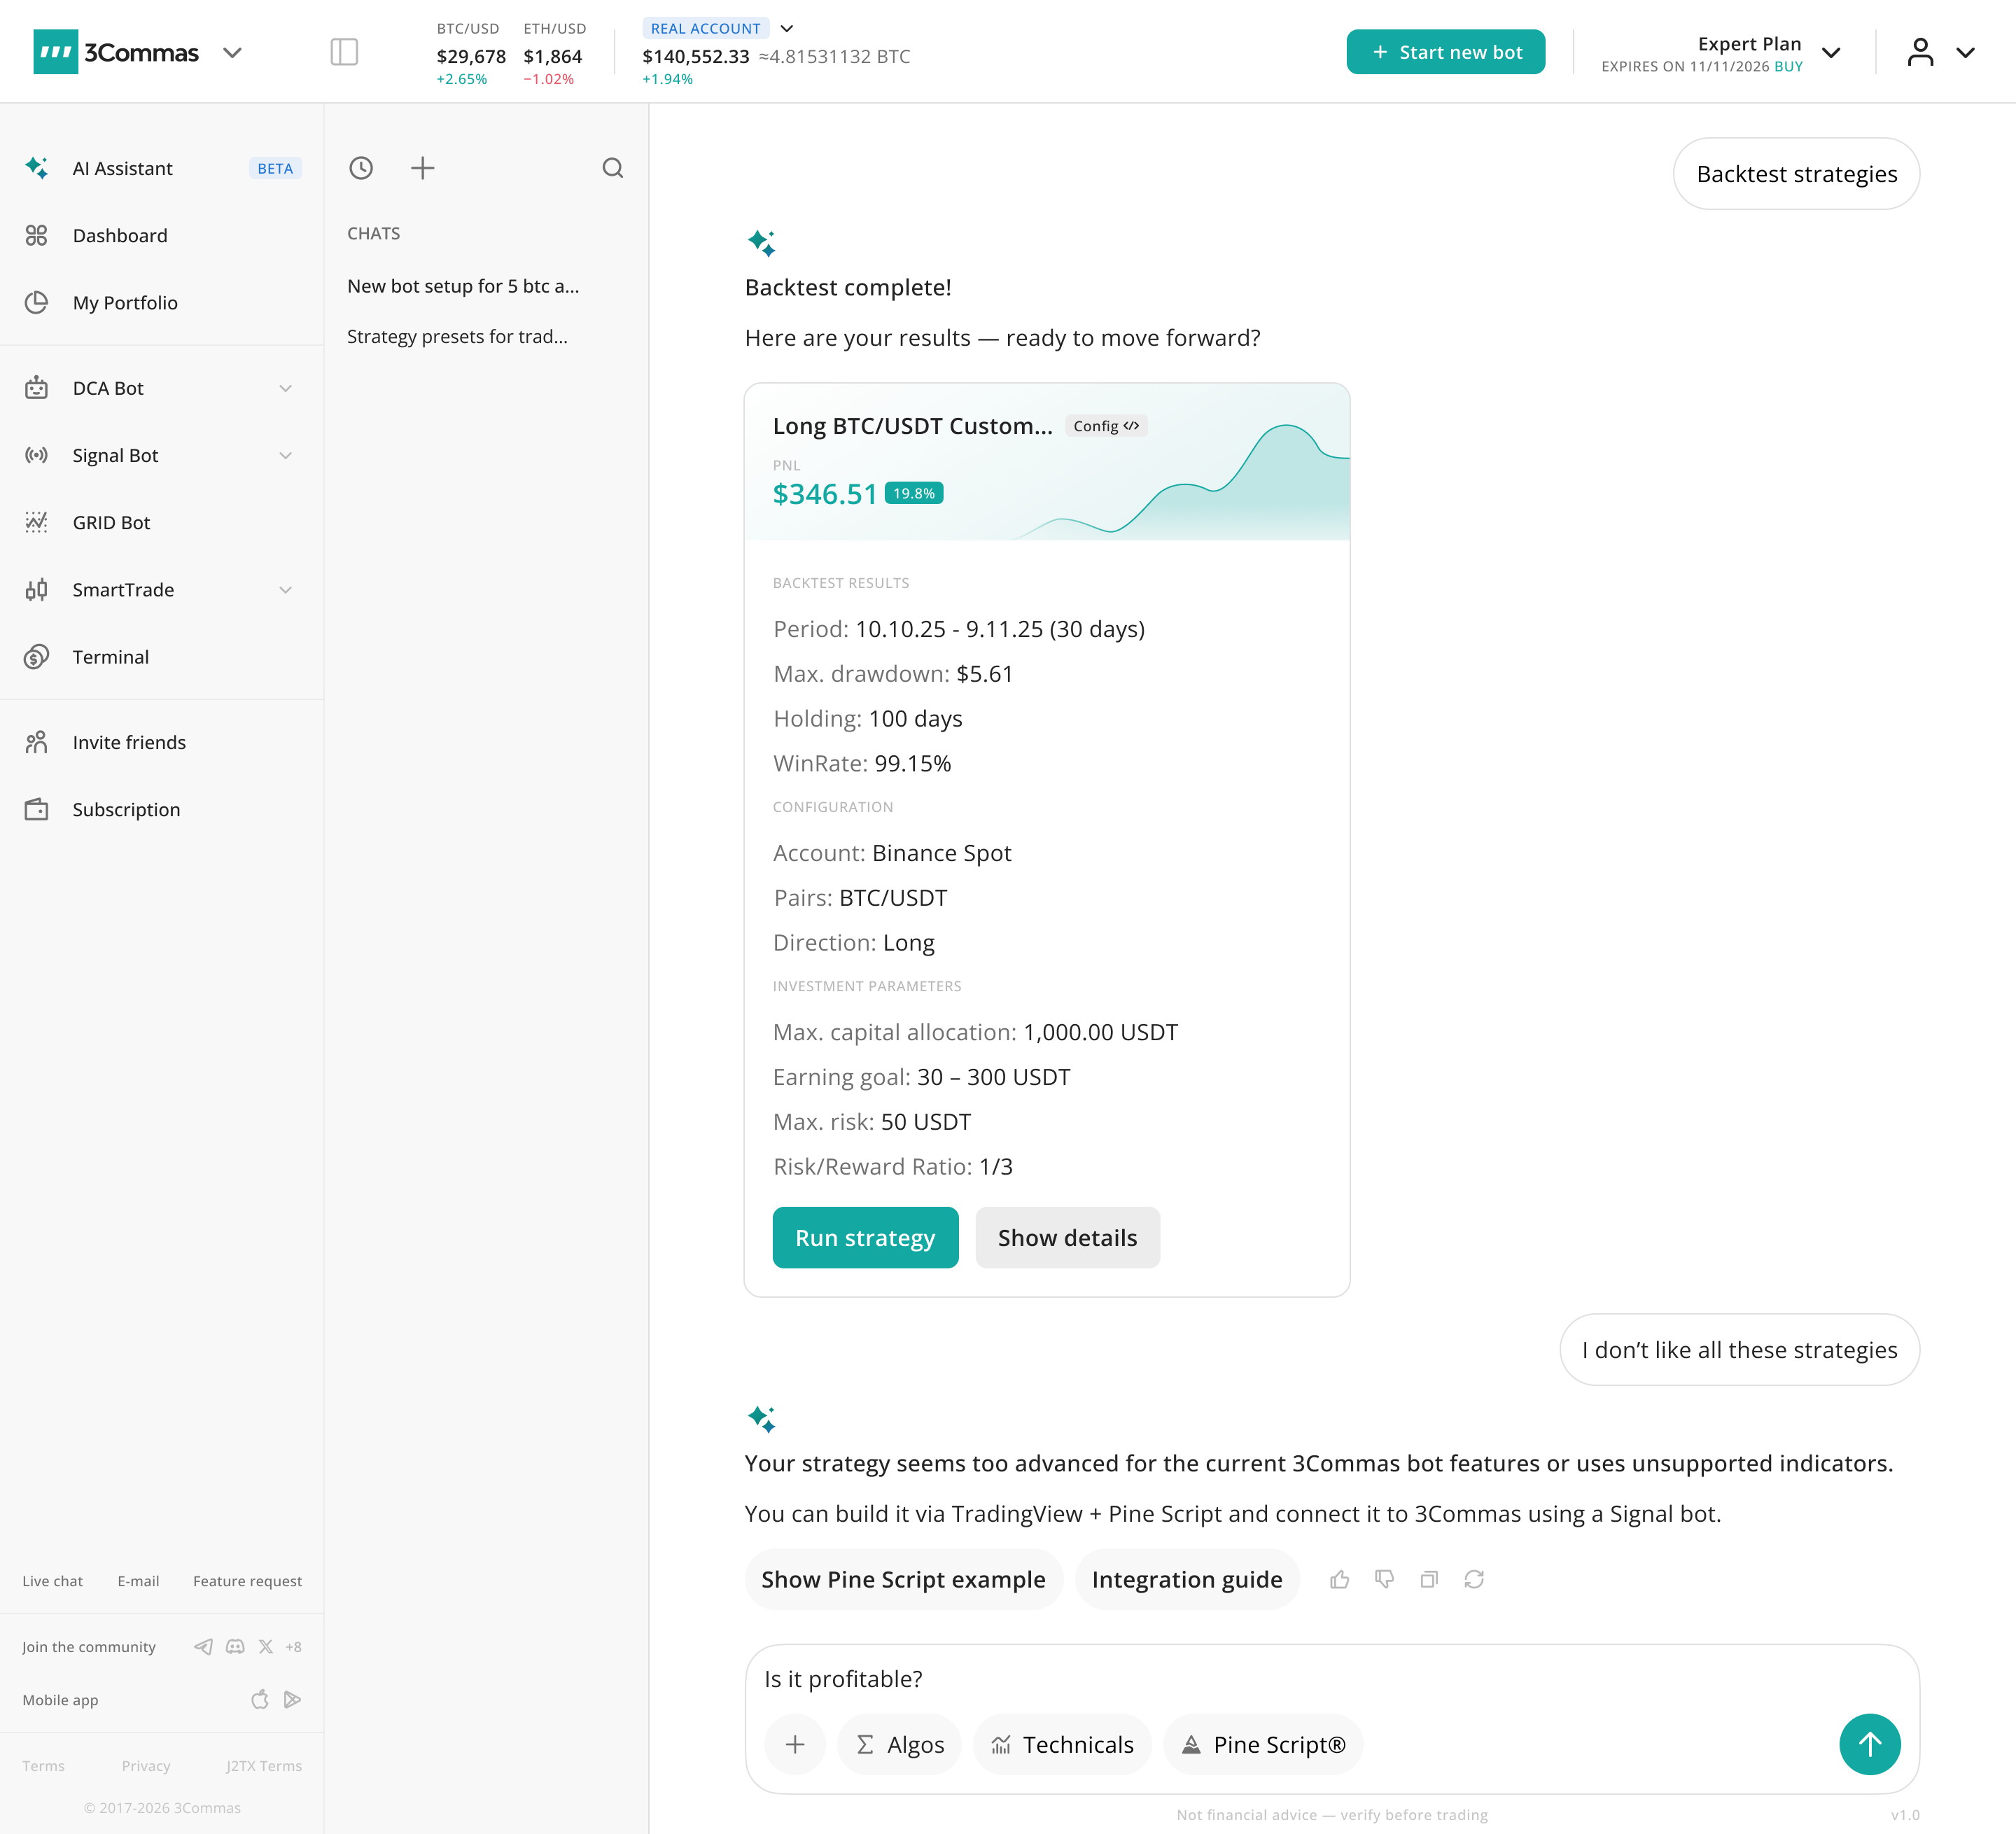
Task: Click Show Pine Script example chip
Action: (903, 1579)
